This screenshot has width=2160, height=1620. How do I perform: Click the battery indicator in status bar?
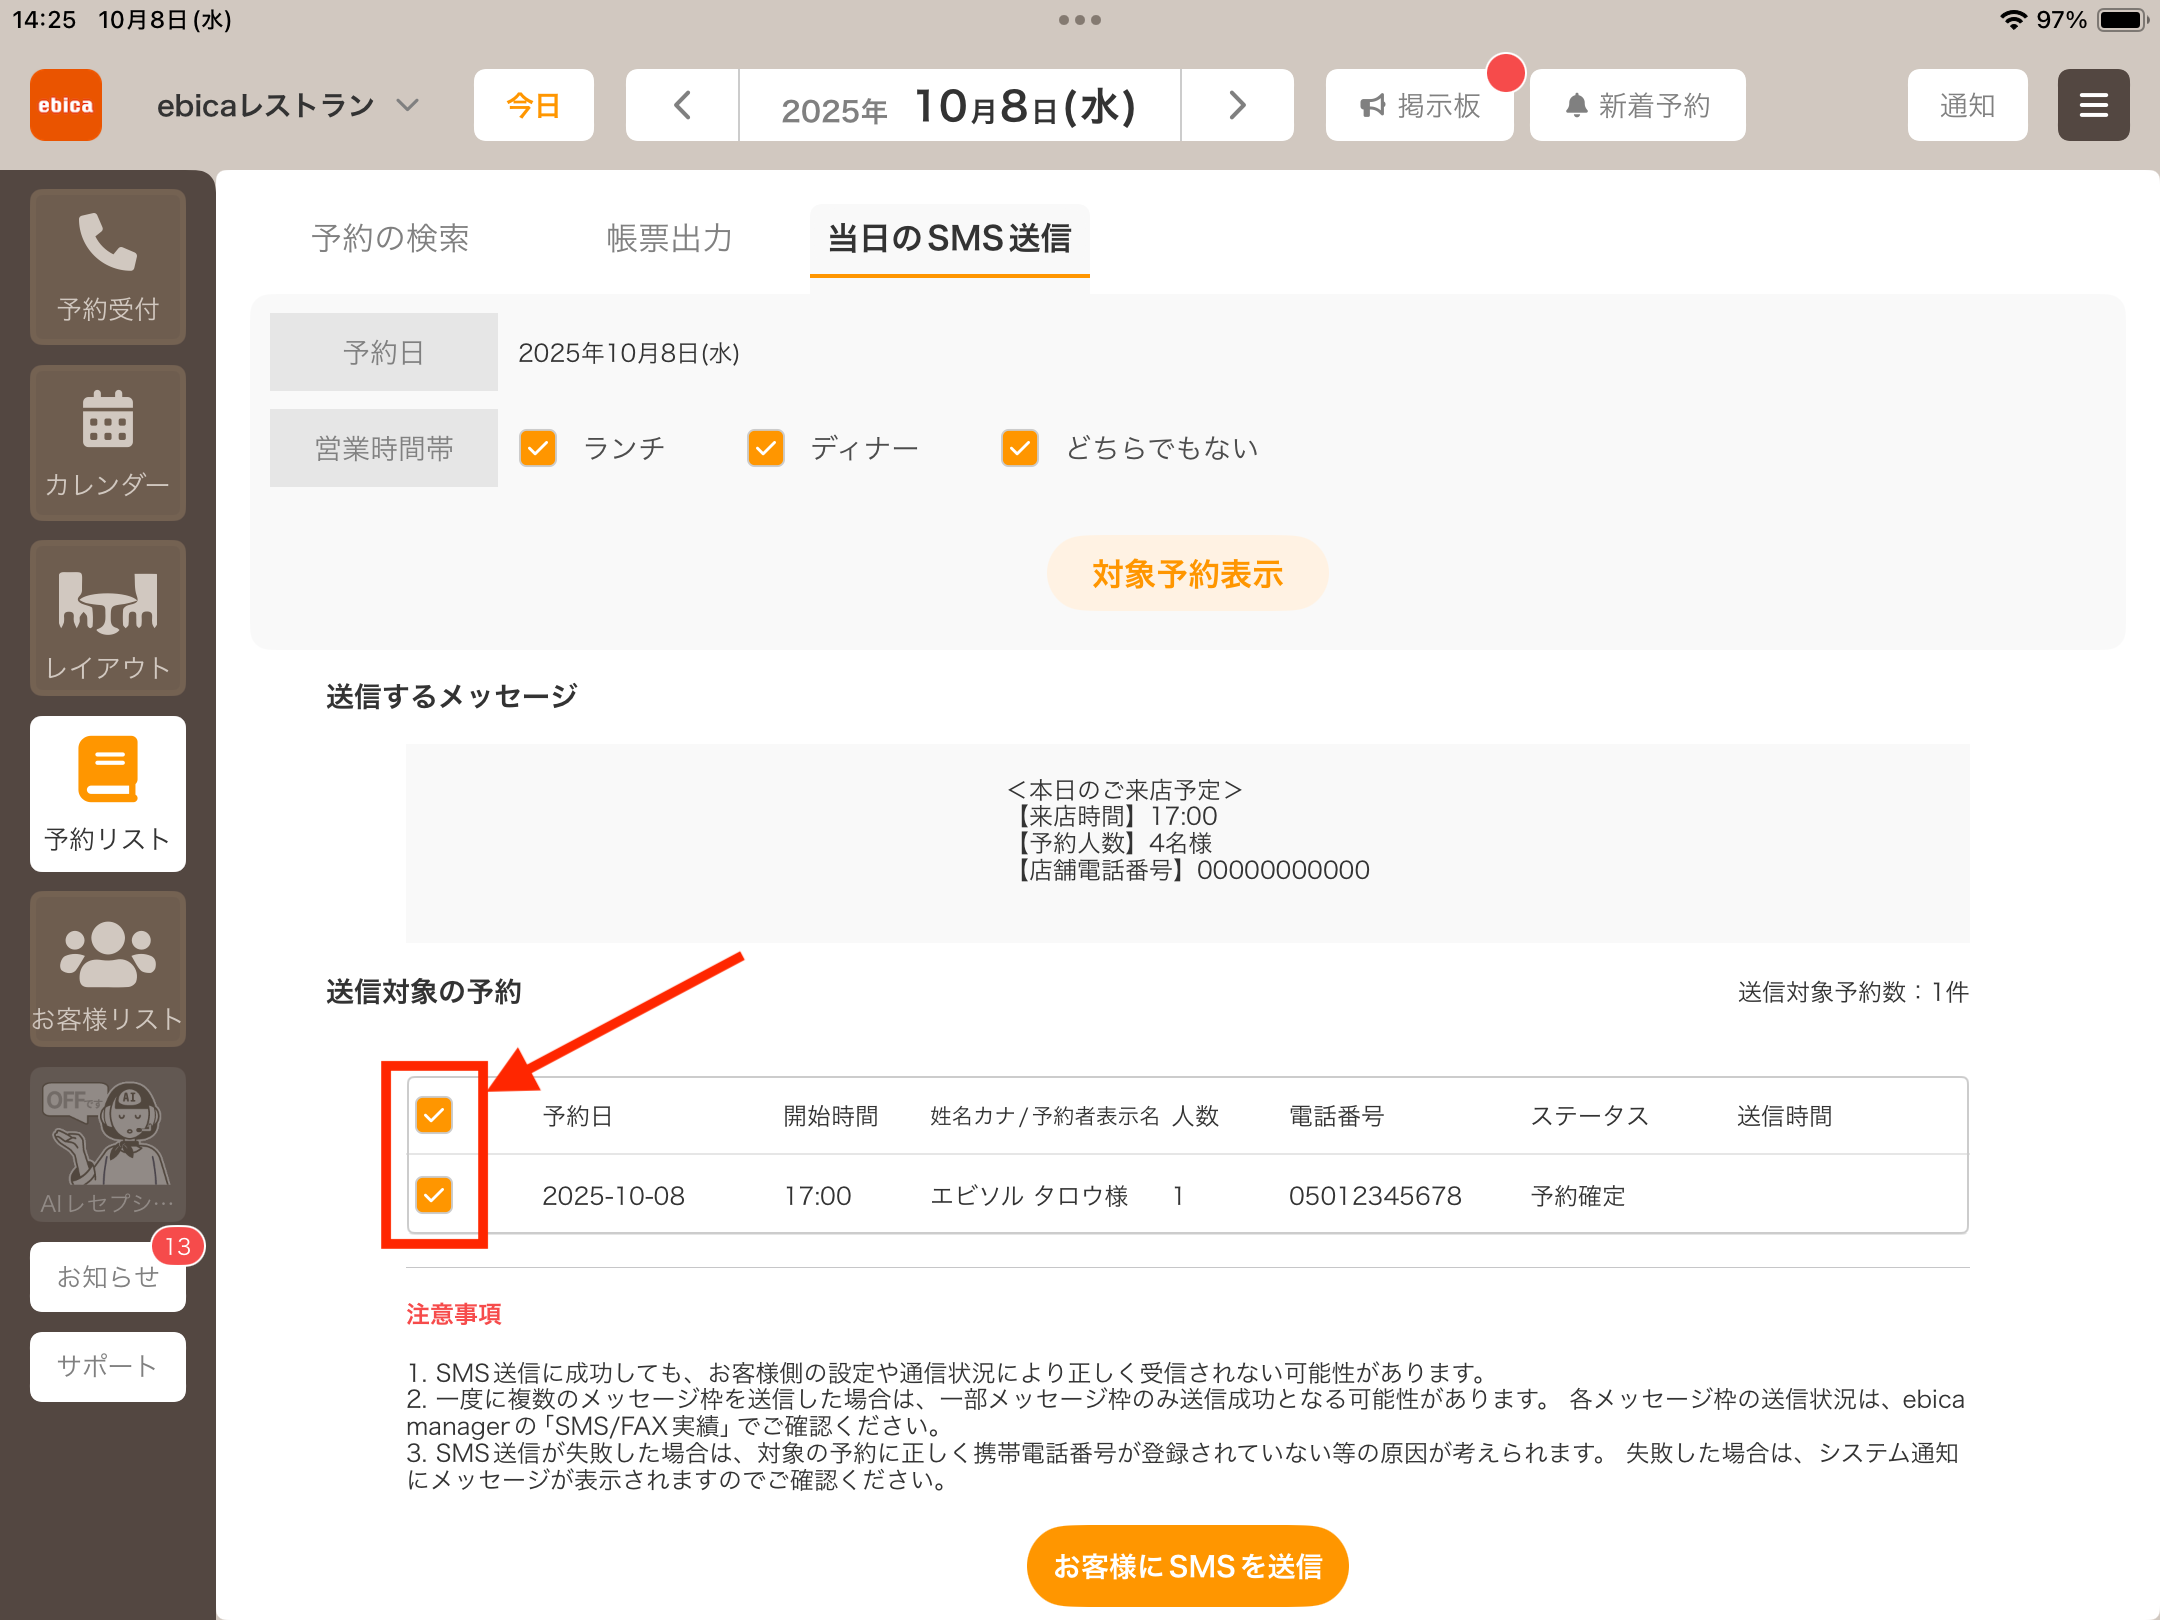2123,20
